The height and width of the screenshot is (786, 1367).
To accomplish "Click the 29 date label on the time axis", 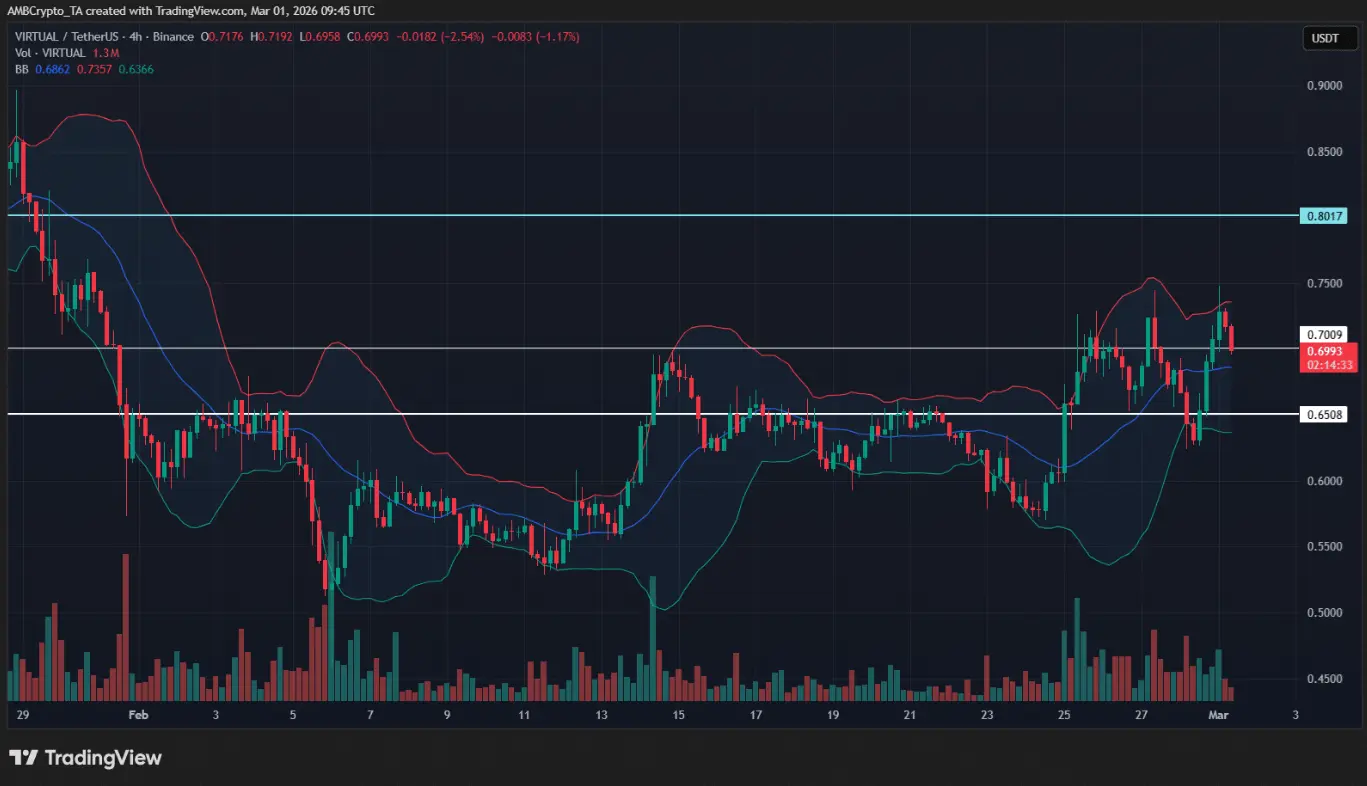I will [x=23, y=715].
